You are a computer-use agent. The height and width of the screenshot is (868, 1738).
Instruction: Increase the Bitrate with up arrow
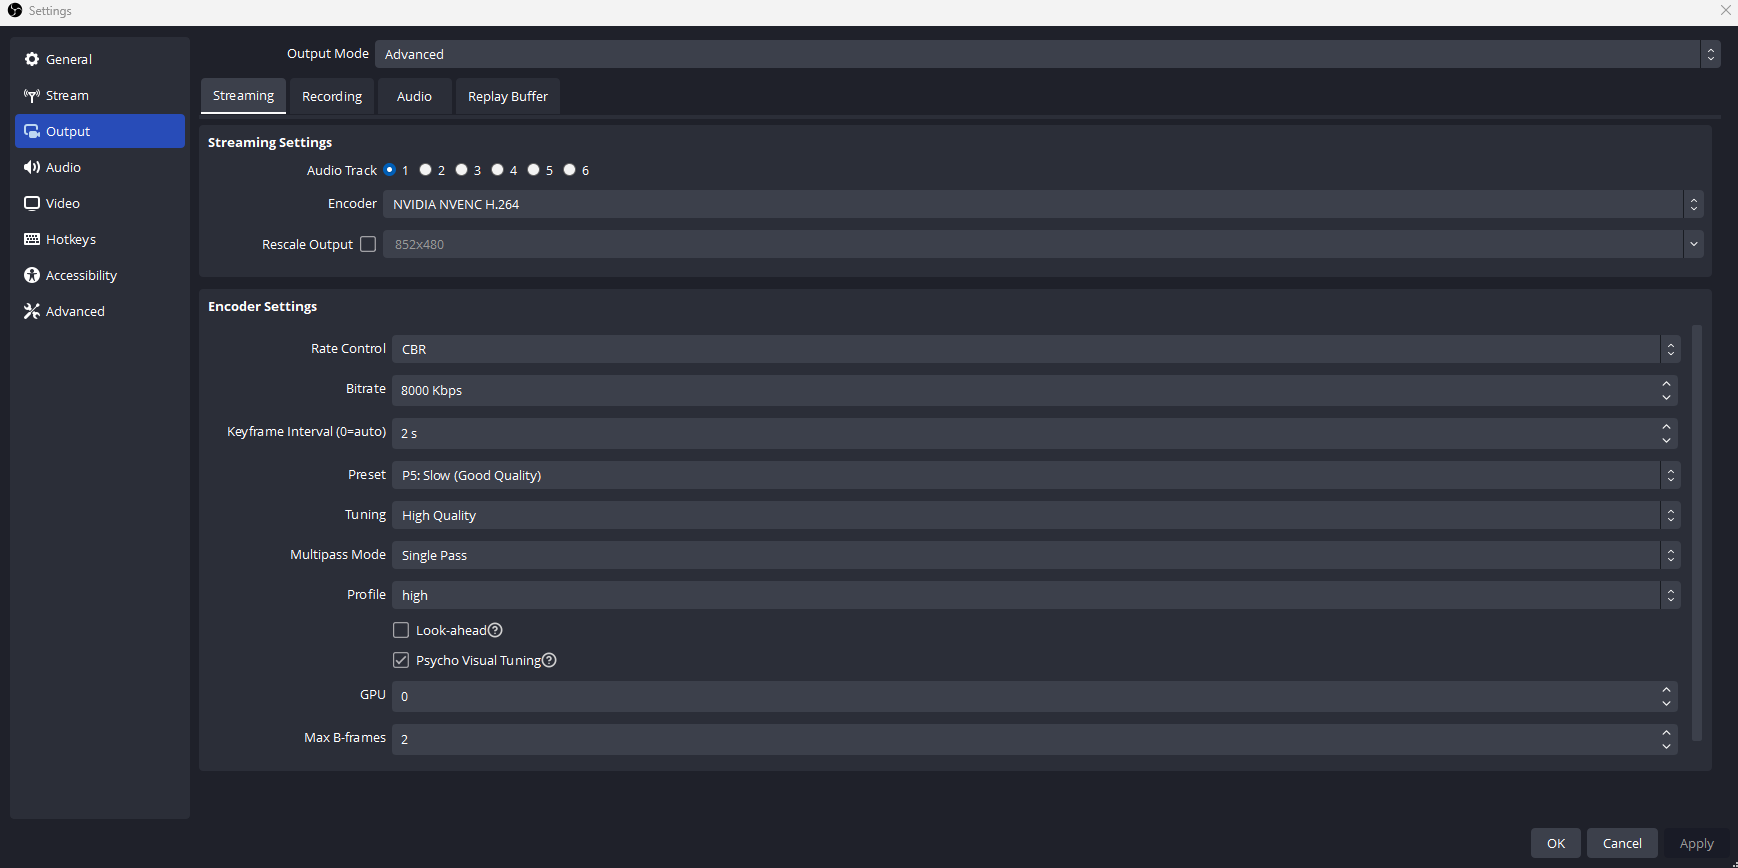(x=1666, y=383)
